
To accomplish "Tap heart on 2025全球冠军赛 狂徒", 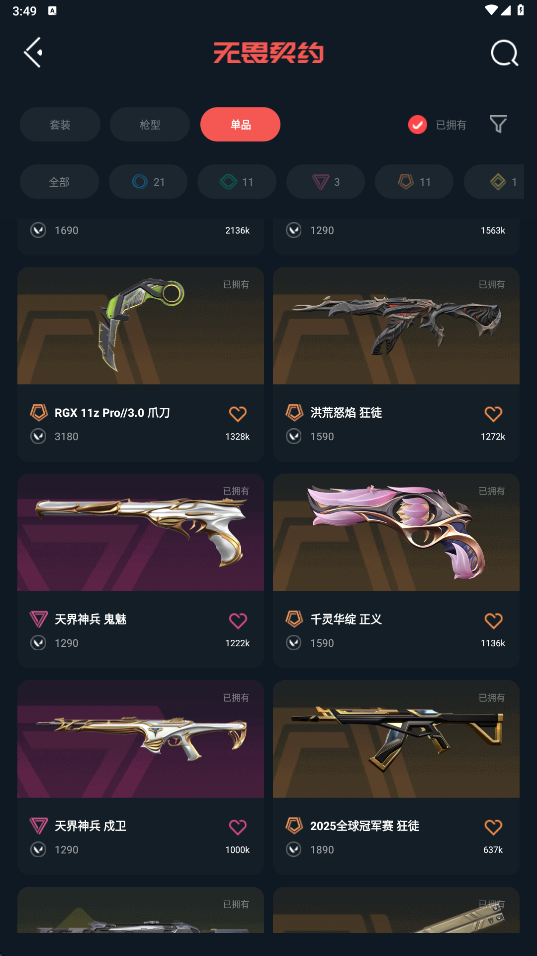I will pos(493,827).
